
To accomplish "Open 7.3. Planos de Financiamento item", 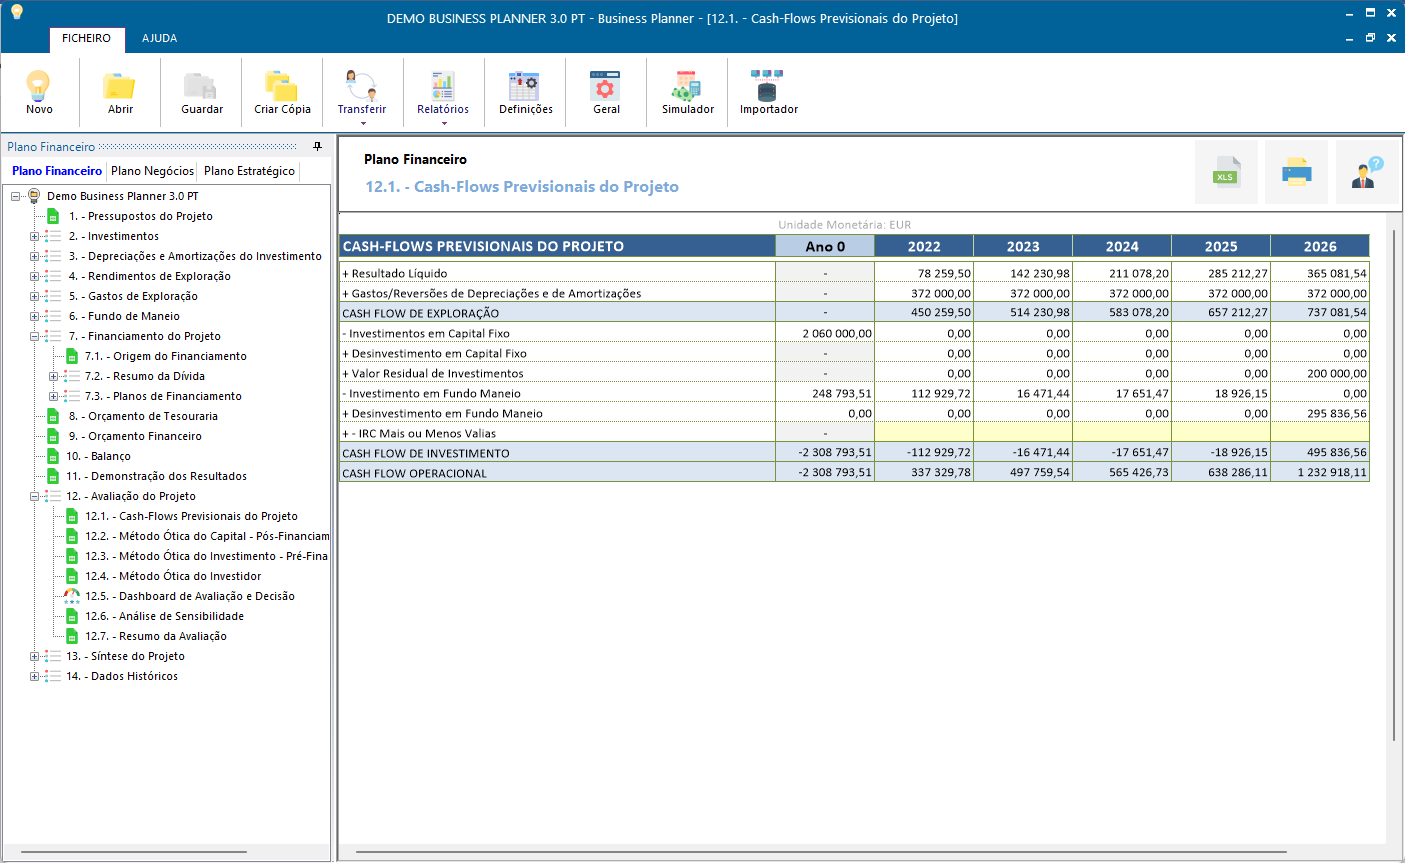I will [163, 396].
